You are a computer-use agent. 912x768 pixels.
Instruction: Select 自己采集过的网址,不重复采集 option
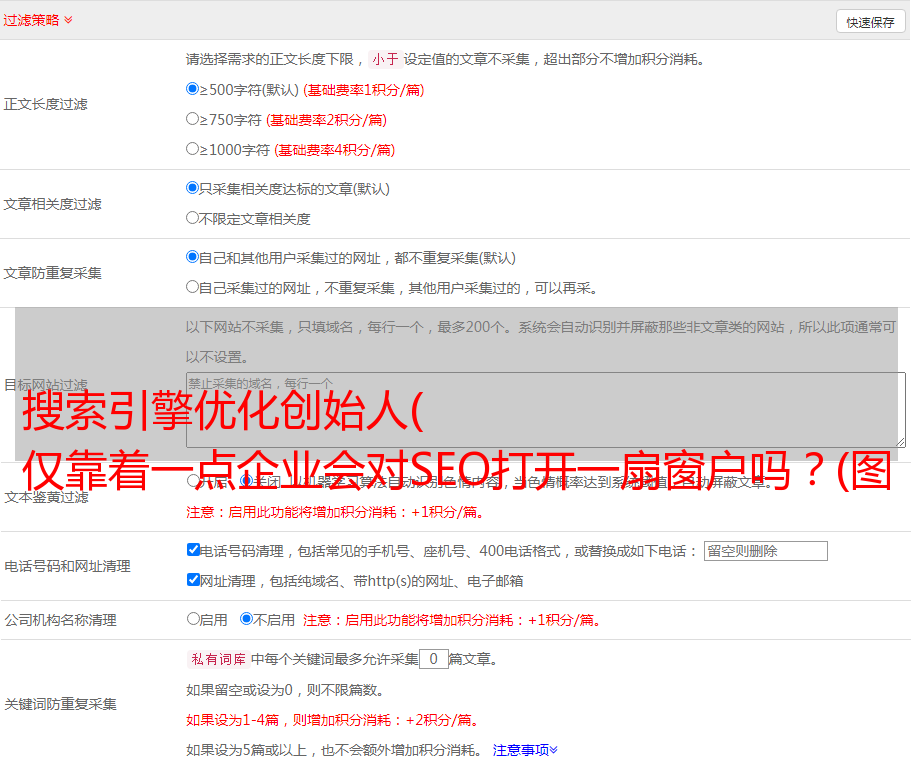[x=192, y=287]
